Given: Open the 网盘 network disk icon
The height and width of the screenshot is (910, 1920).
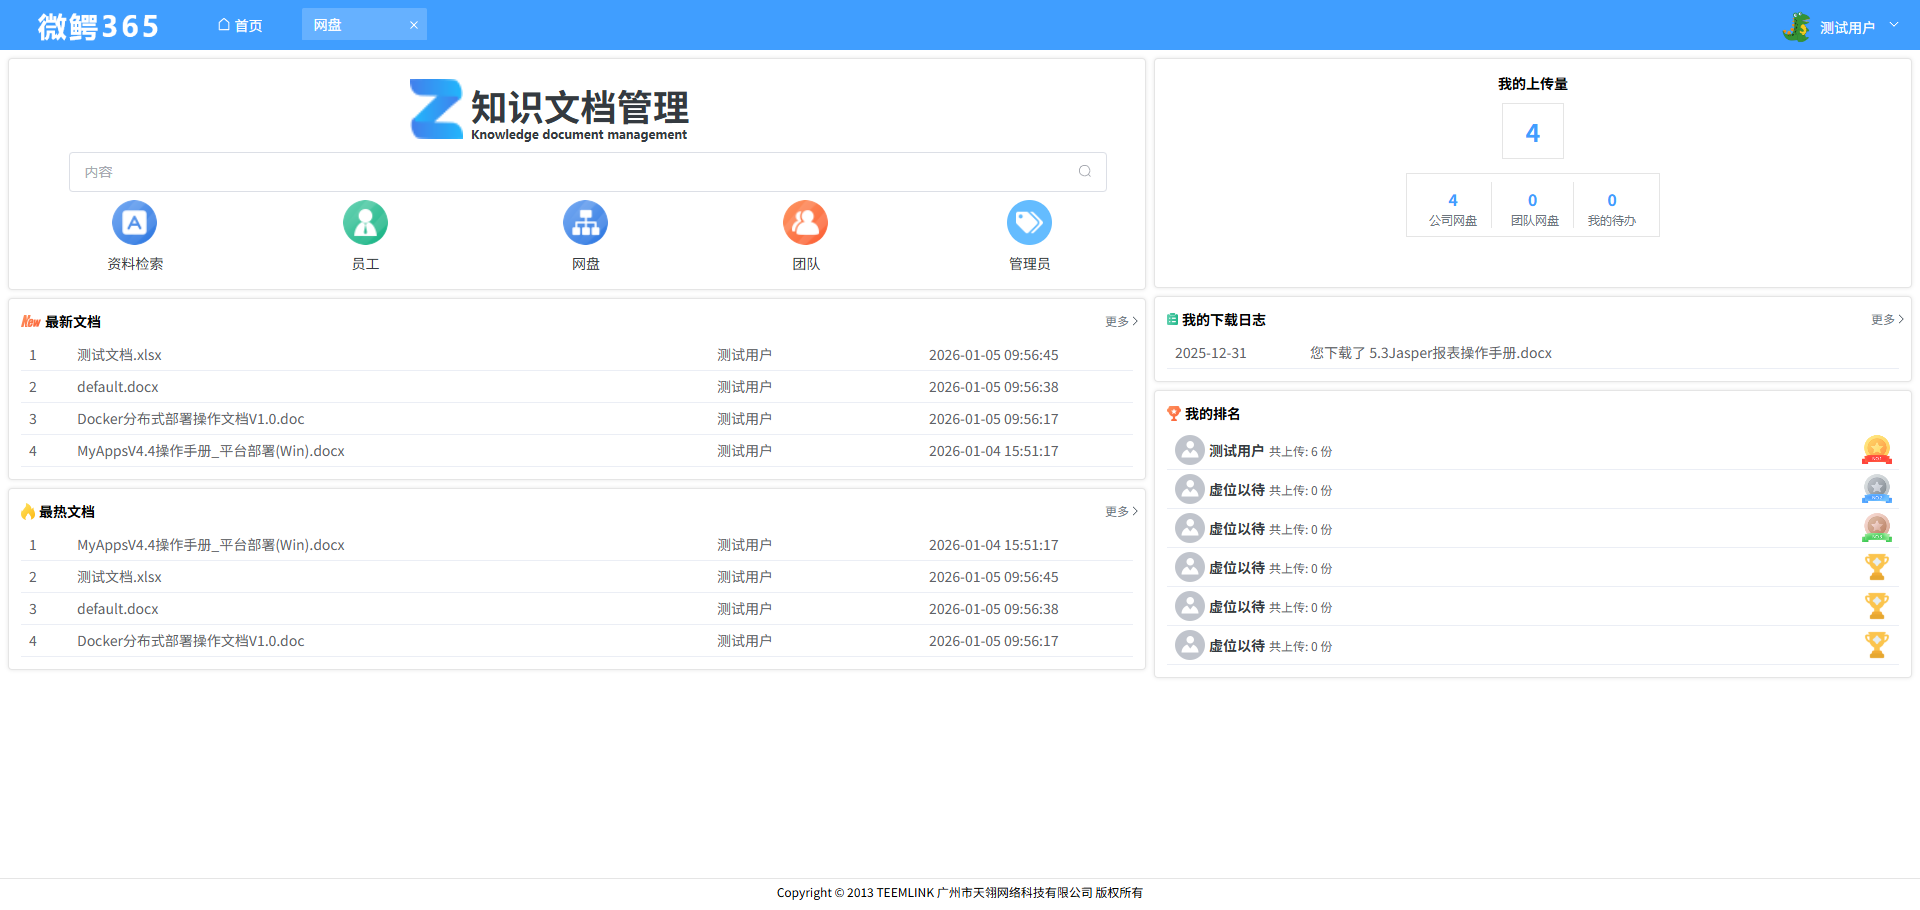Looking at the screenshot, I should pos(585,222).
